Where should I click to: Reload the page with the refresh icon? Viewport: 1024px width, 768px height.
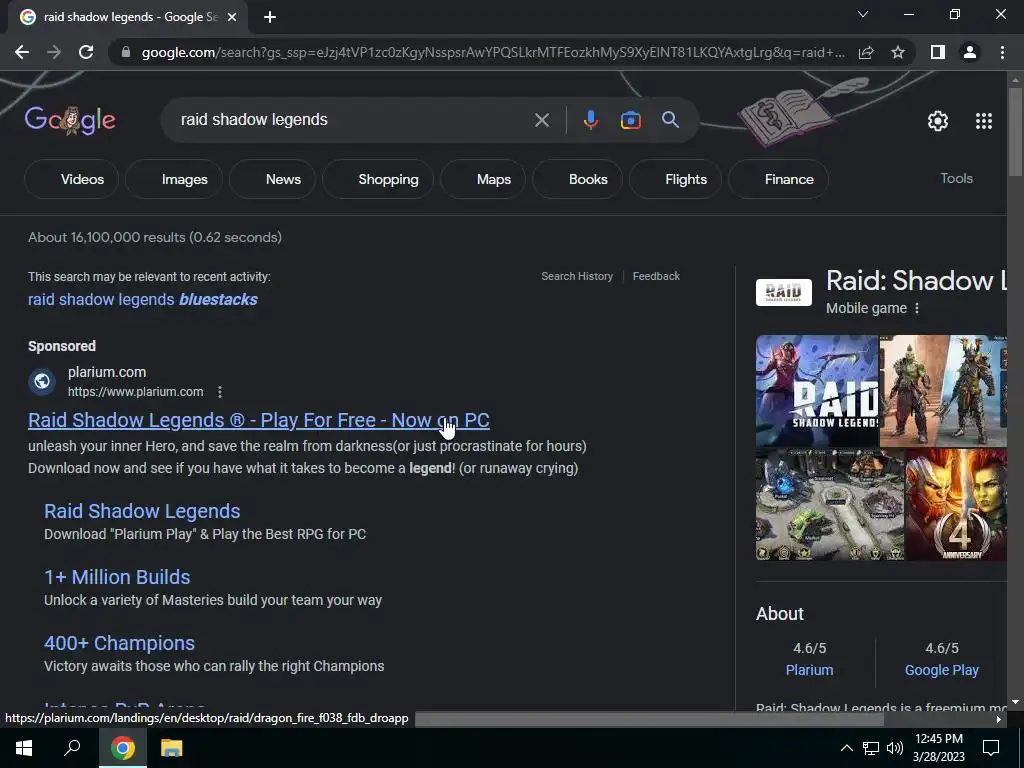point(86,52)
